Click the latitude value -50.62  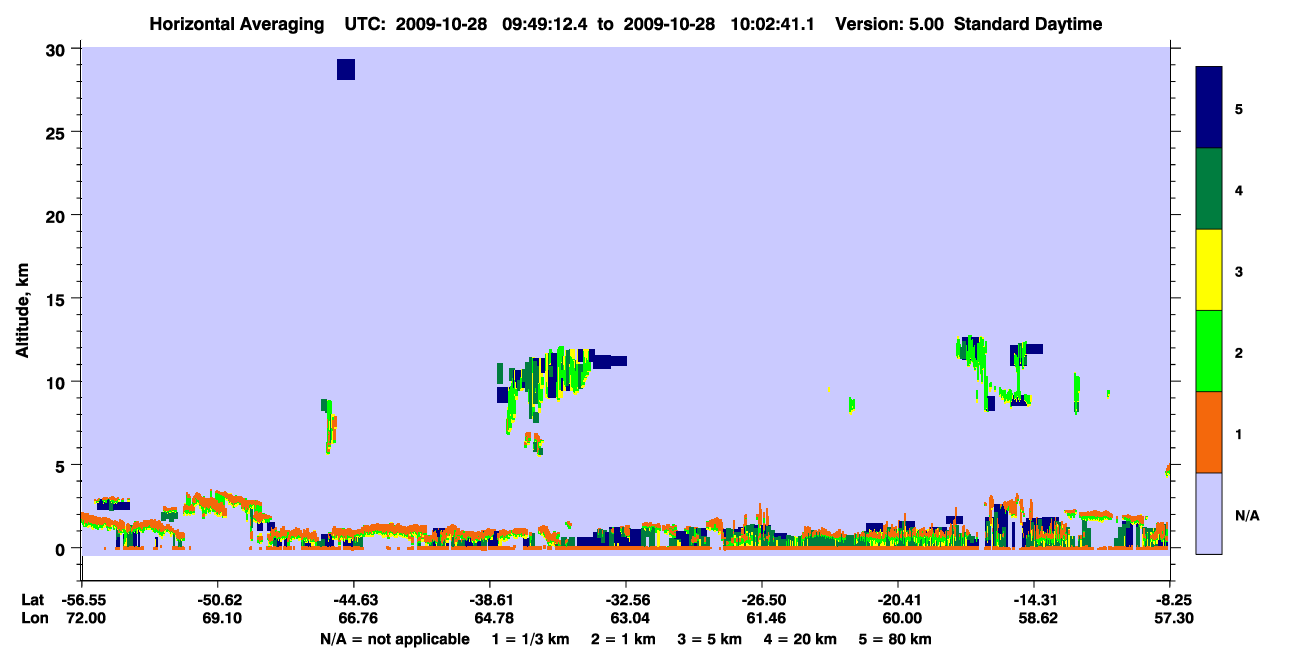pyautogui.click(x=218, y=600)
